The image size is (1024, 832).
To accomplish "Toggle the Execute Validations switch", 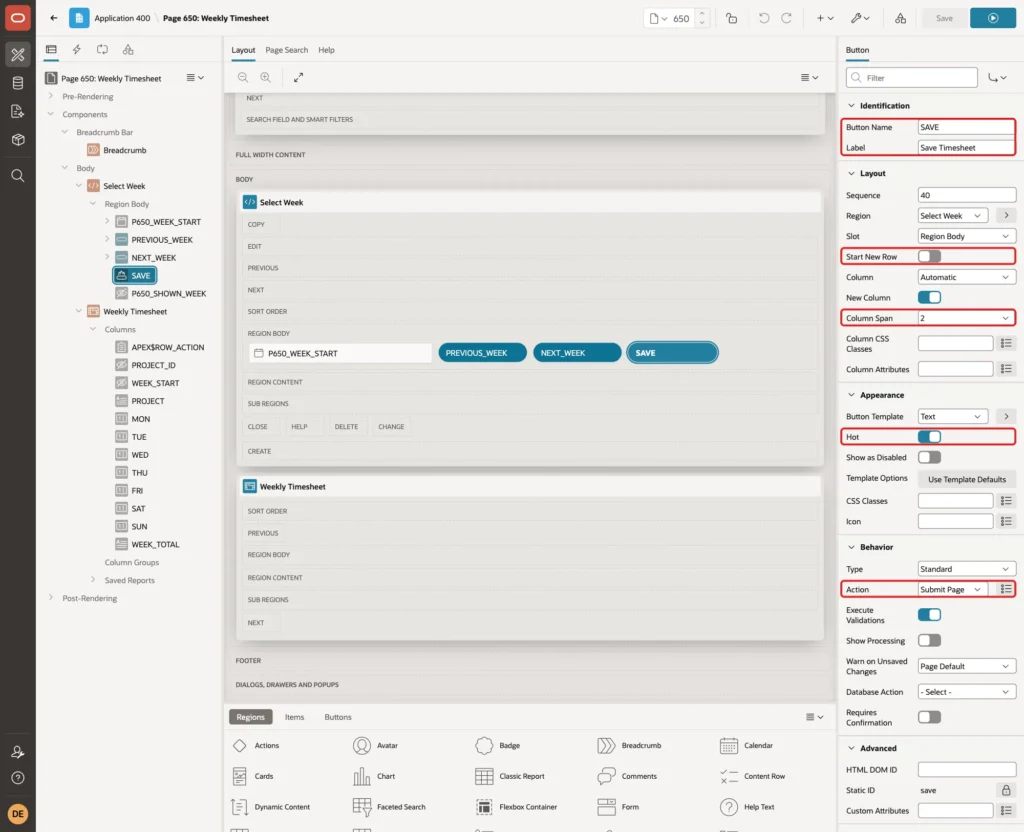I will click(x=929, y=615).
